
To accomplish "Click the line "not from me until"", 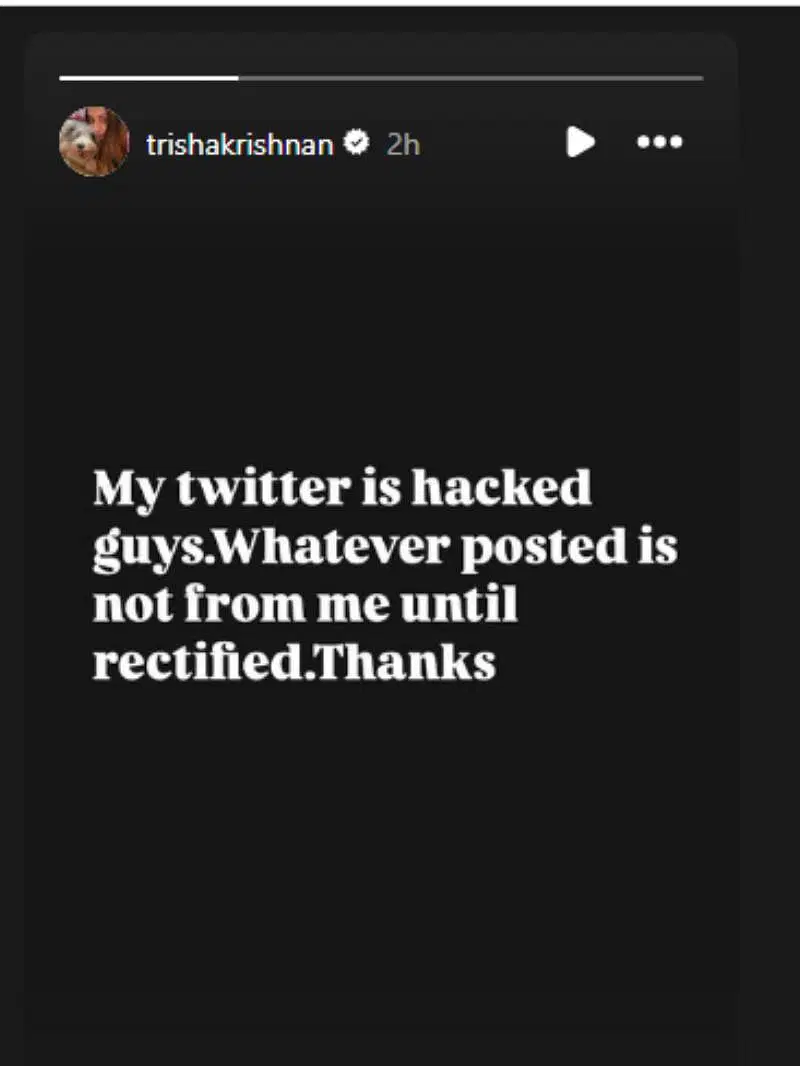I will (305, 606).
